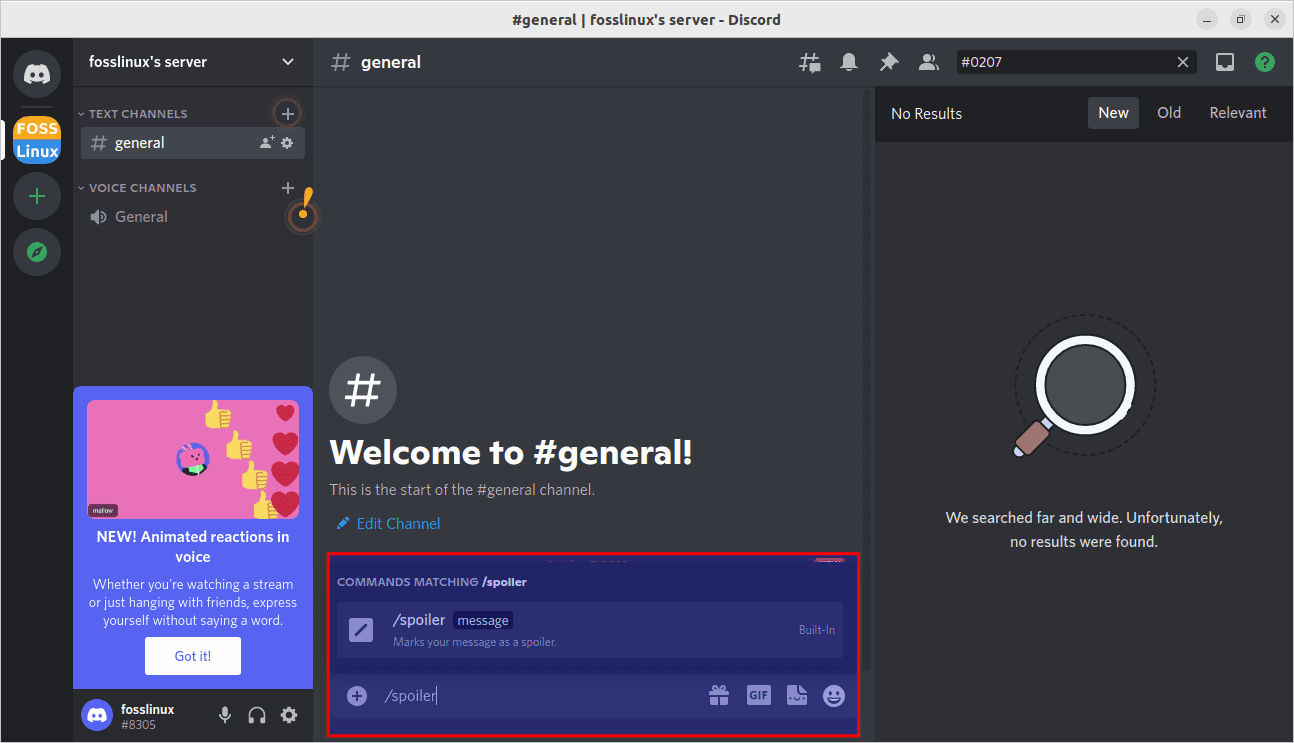Open Discord home direct messages icon
This screenshot has height=743, width=1294.
tap(37, 73)
